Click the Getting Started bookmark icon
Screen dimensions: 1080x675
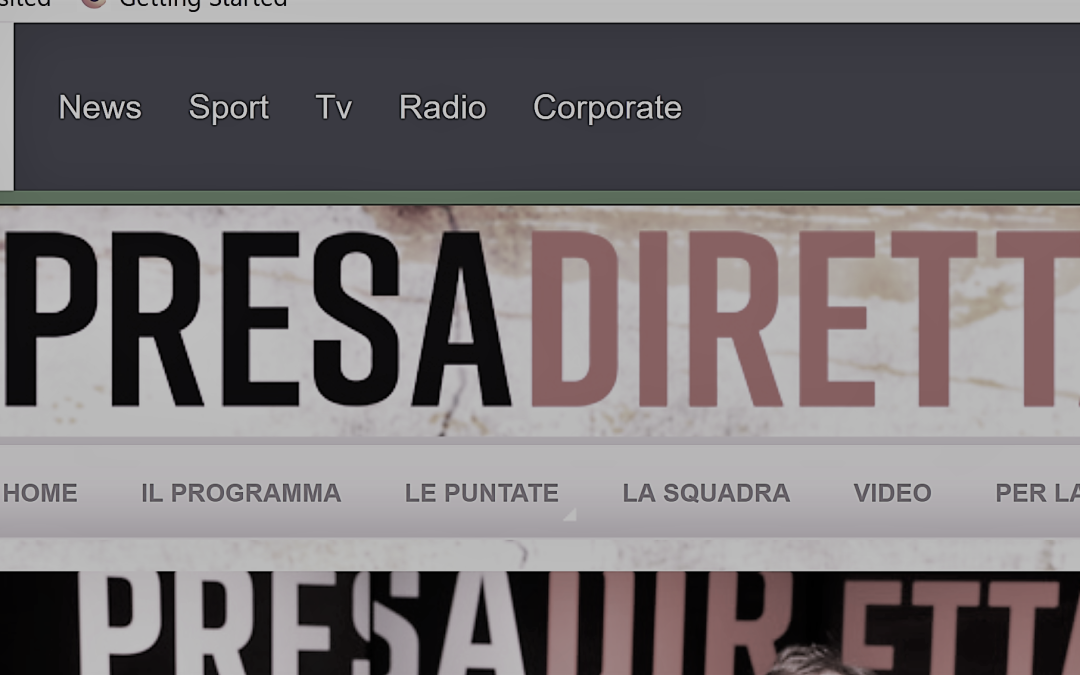[x=94, y=3]
